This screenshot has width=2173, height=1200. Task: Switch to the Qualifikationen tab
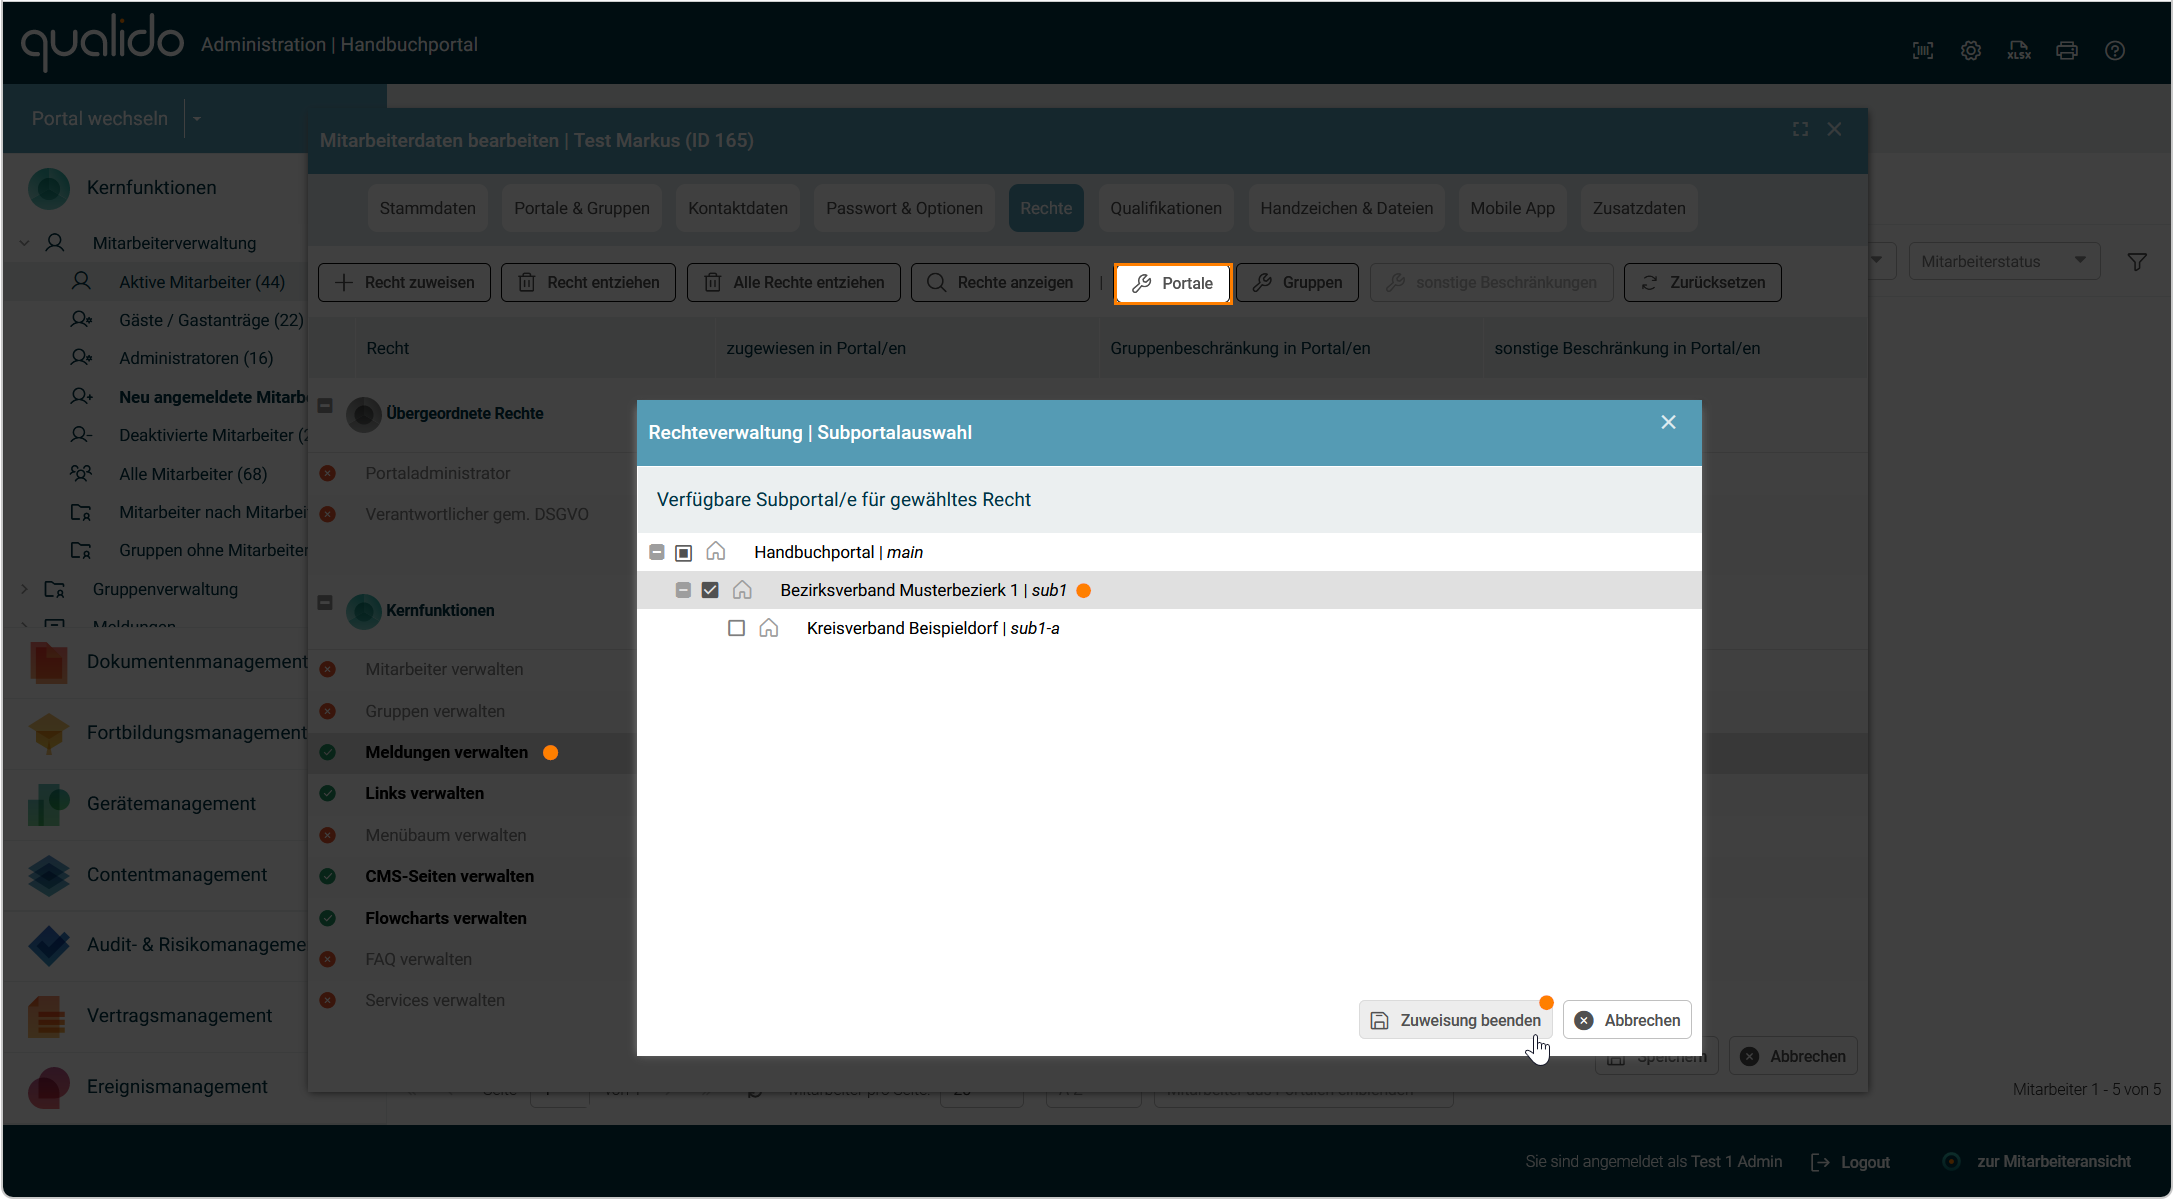[1165, 208]
